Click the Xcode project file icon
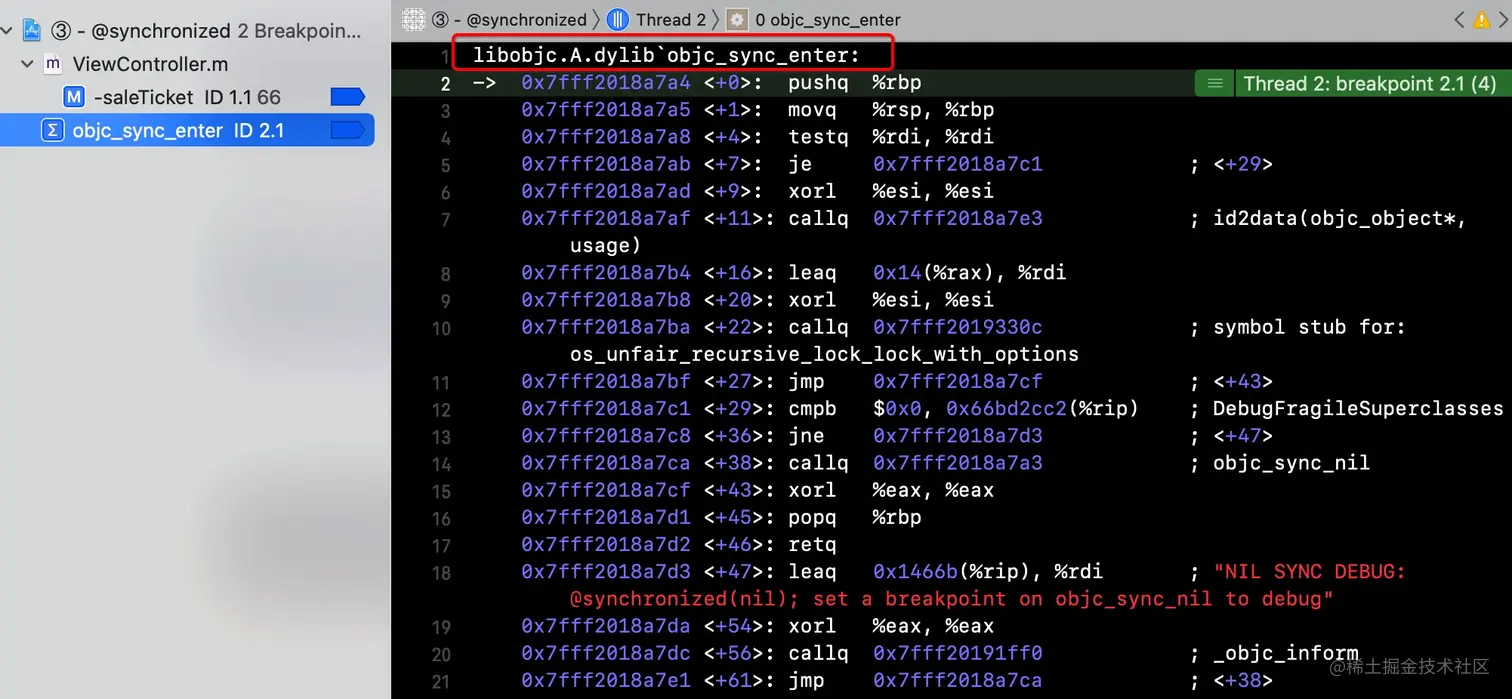Screen dimensions: 1512x699 click(32, 31)
